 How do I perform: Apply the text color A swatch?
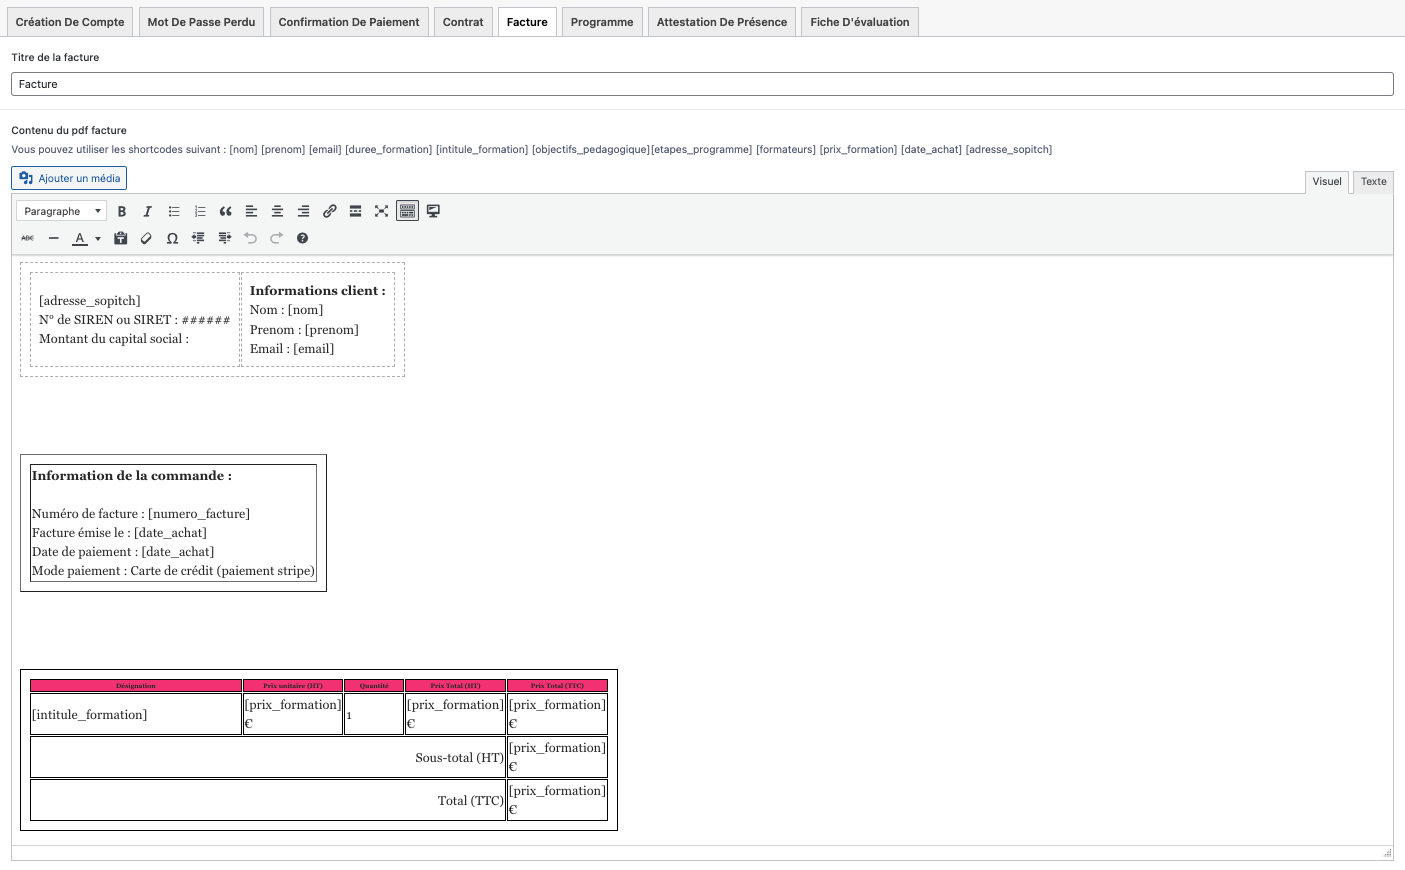[x=80, y=238]
